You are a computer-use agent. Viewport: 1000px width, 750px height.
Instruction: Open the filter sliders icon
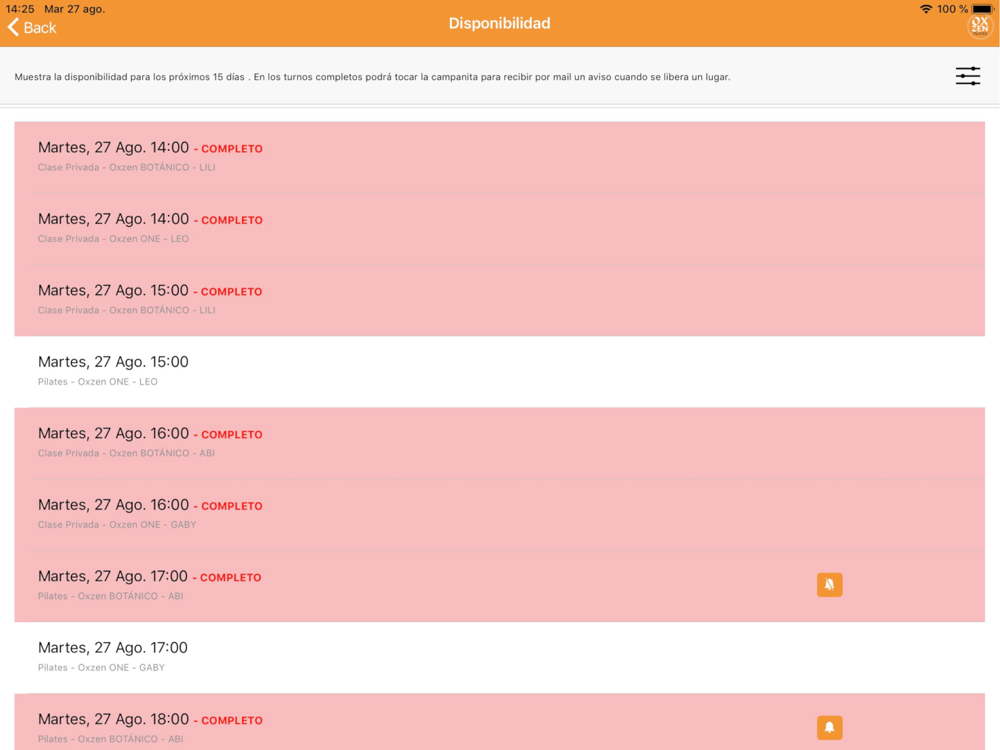pos(967,76)
